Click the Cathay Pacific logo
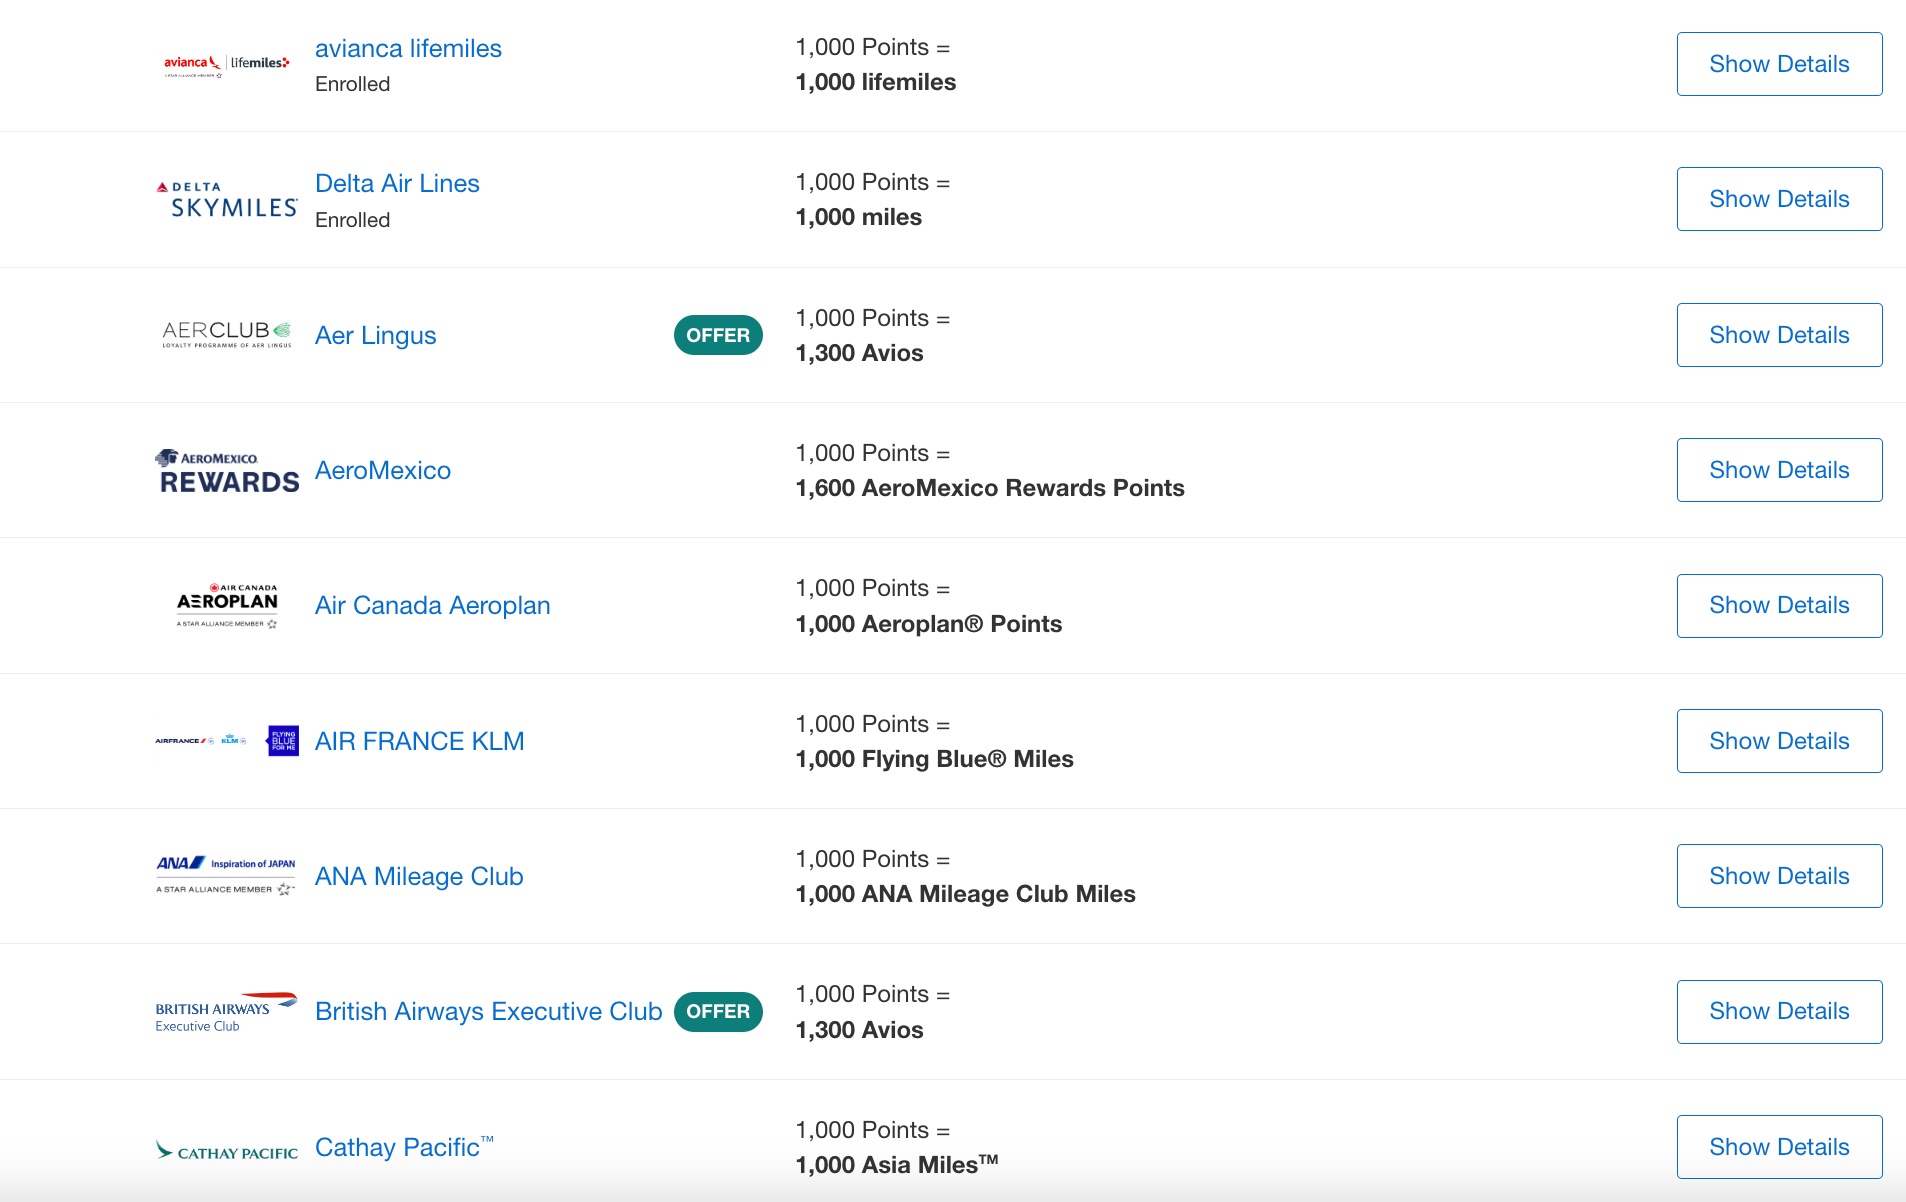 (x=226, y=1147)
